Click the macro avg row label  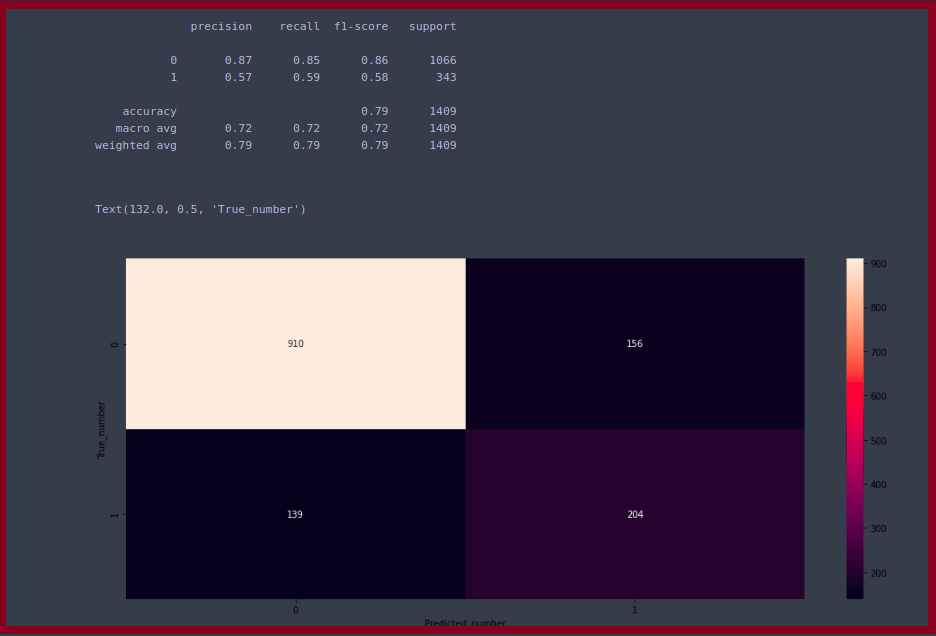coord(146,128)
